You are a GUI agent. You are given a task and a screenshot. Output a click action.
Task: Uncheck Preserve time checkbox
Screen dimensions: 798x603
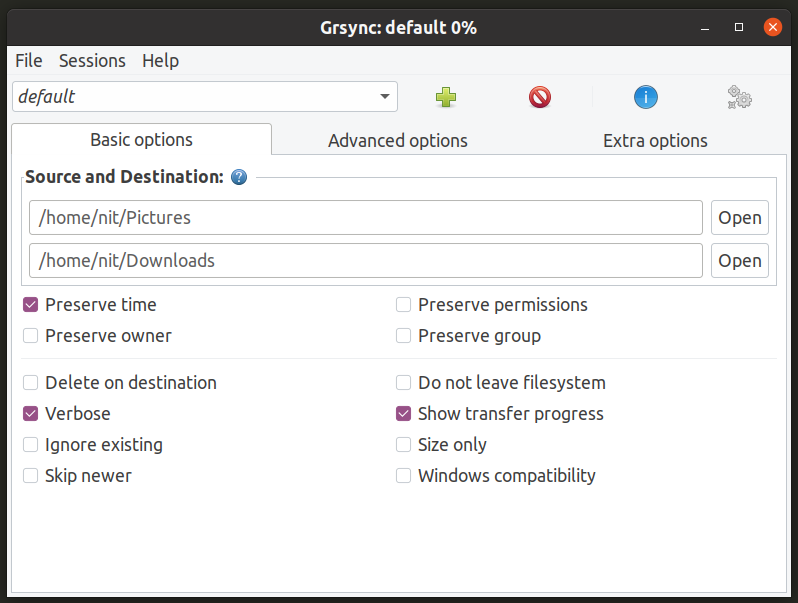[31, 305]
